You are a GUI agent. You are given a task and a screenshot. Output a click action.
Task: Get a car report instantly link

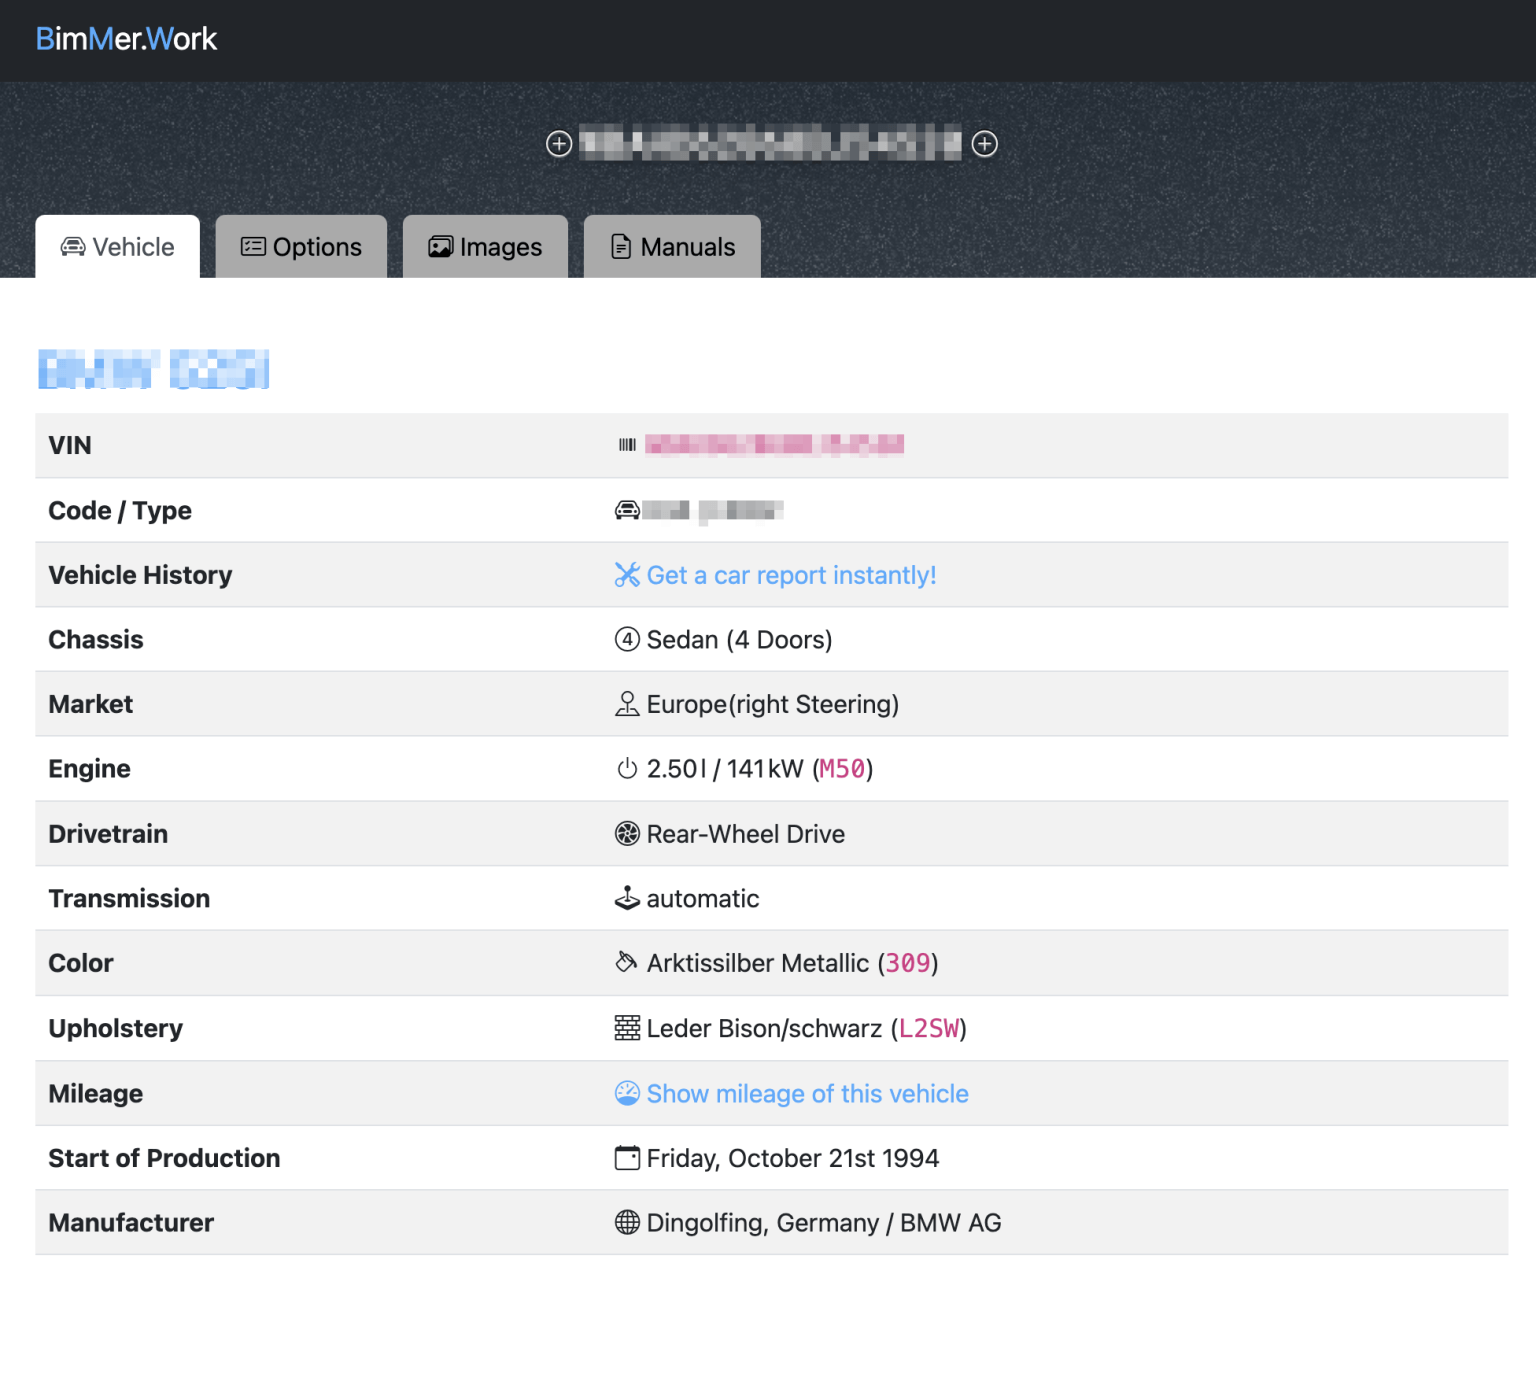coord(791,575)
